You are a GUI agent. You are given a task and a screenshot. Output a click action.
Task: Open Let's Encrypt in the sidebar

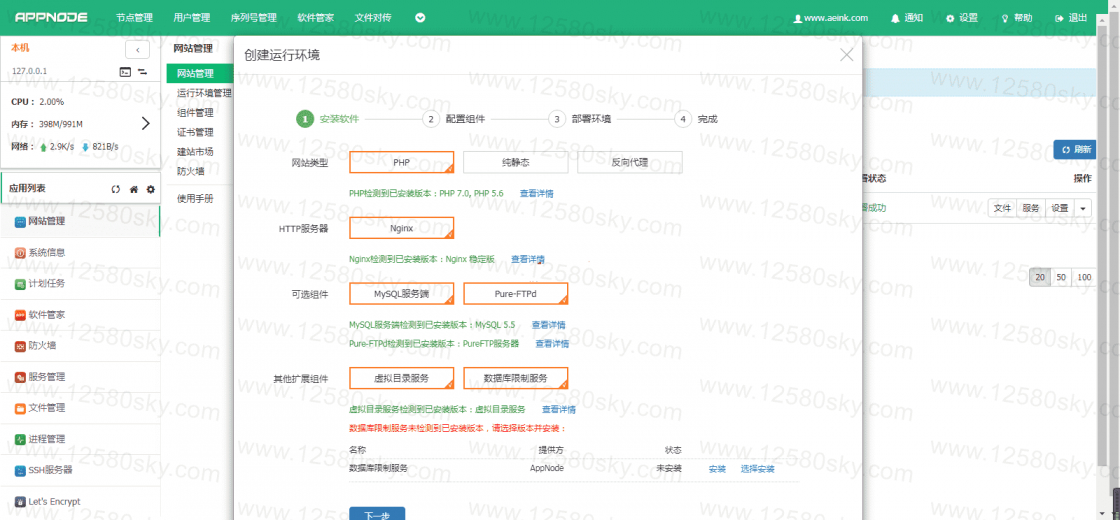click(x=80, y=501)
